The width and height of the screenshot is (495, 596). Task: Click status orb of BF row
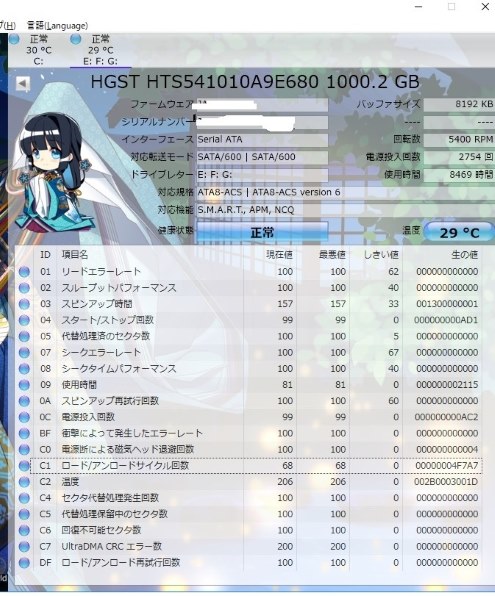tap(24, 433)
